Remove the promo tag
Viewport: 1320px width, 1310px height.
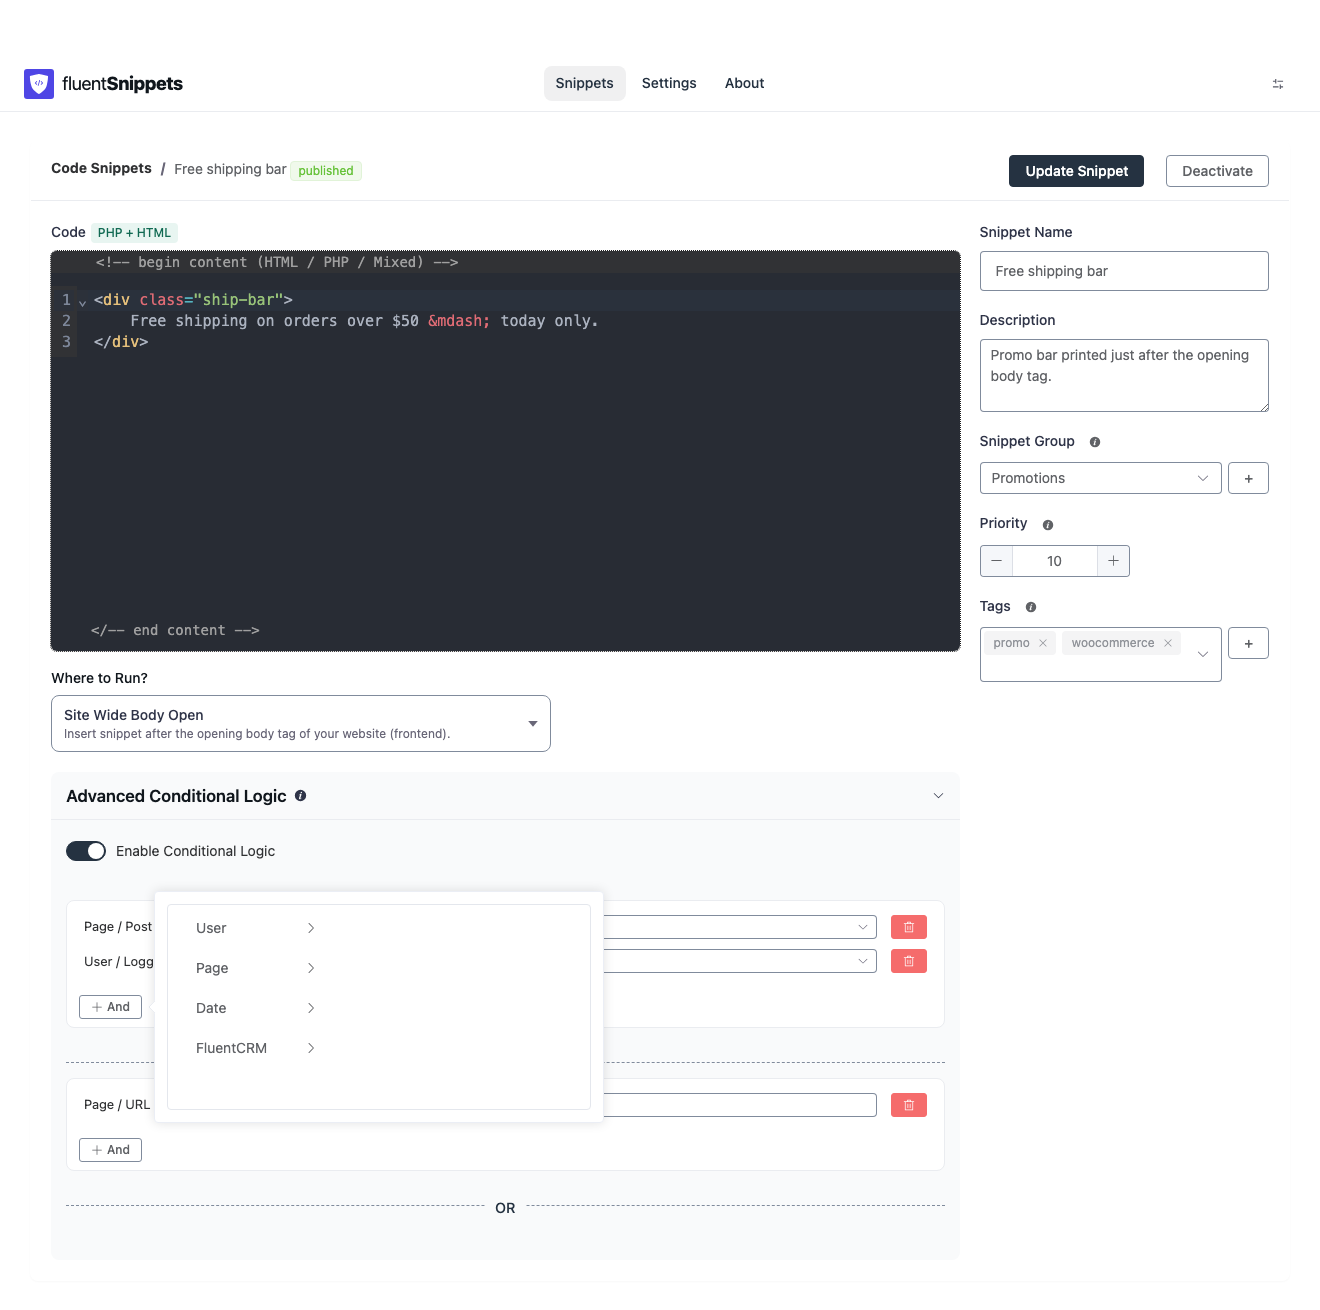1043,643
